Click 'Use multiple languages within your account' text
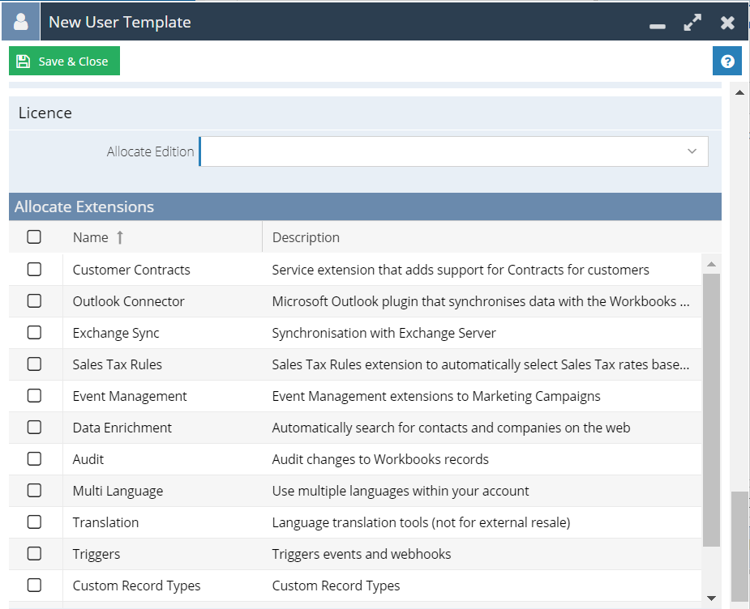Image resolution: width=750 pixels, height=609 pixels. click(400, 491)
